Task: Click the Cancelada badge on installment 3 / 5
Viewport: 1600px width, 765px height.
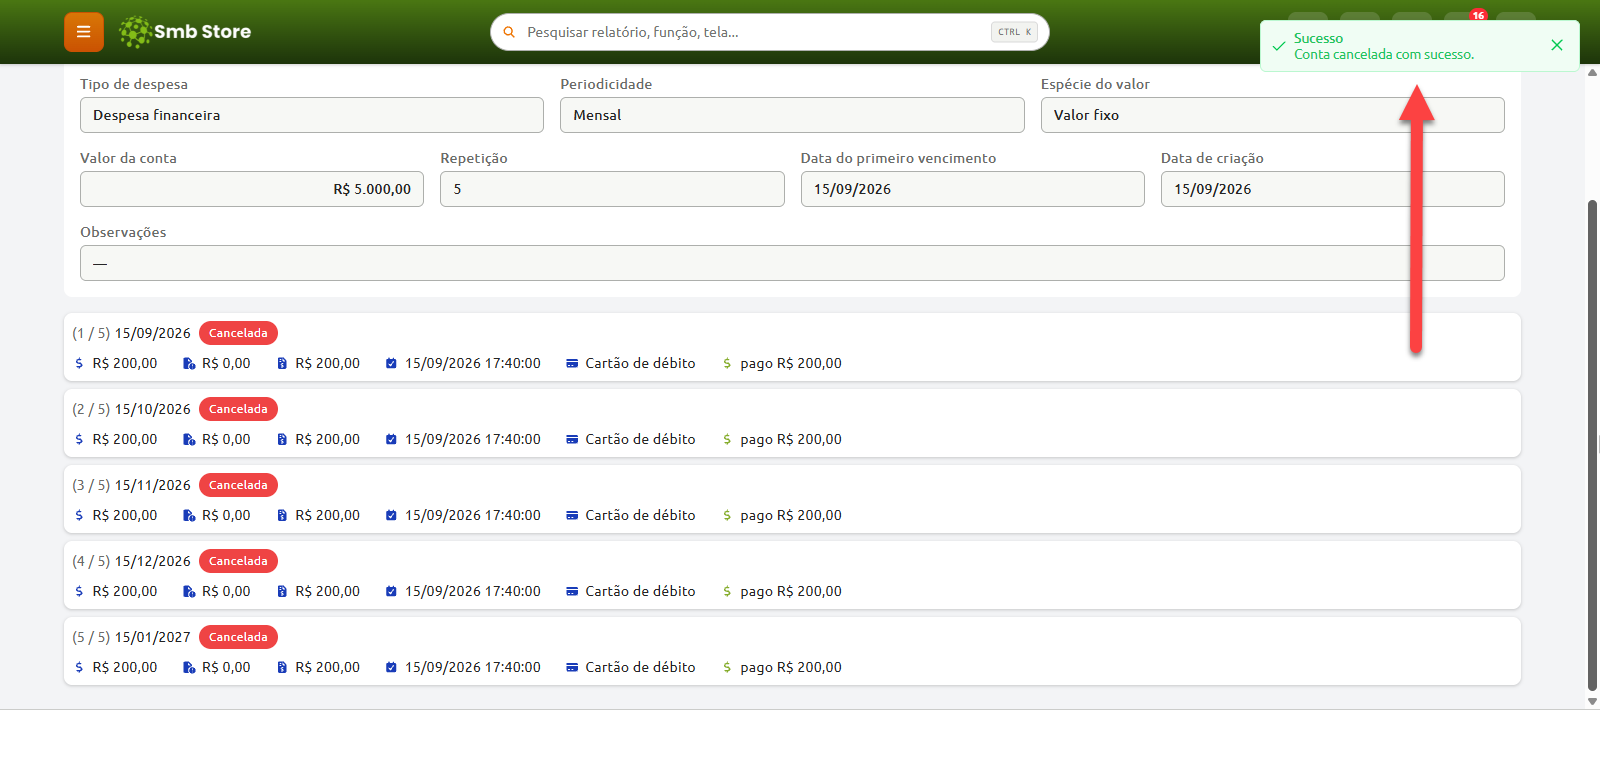Action: point(238,485)
